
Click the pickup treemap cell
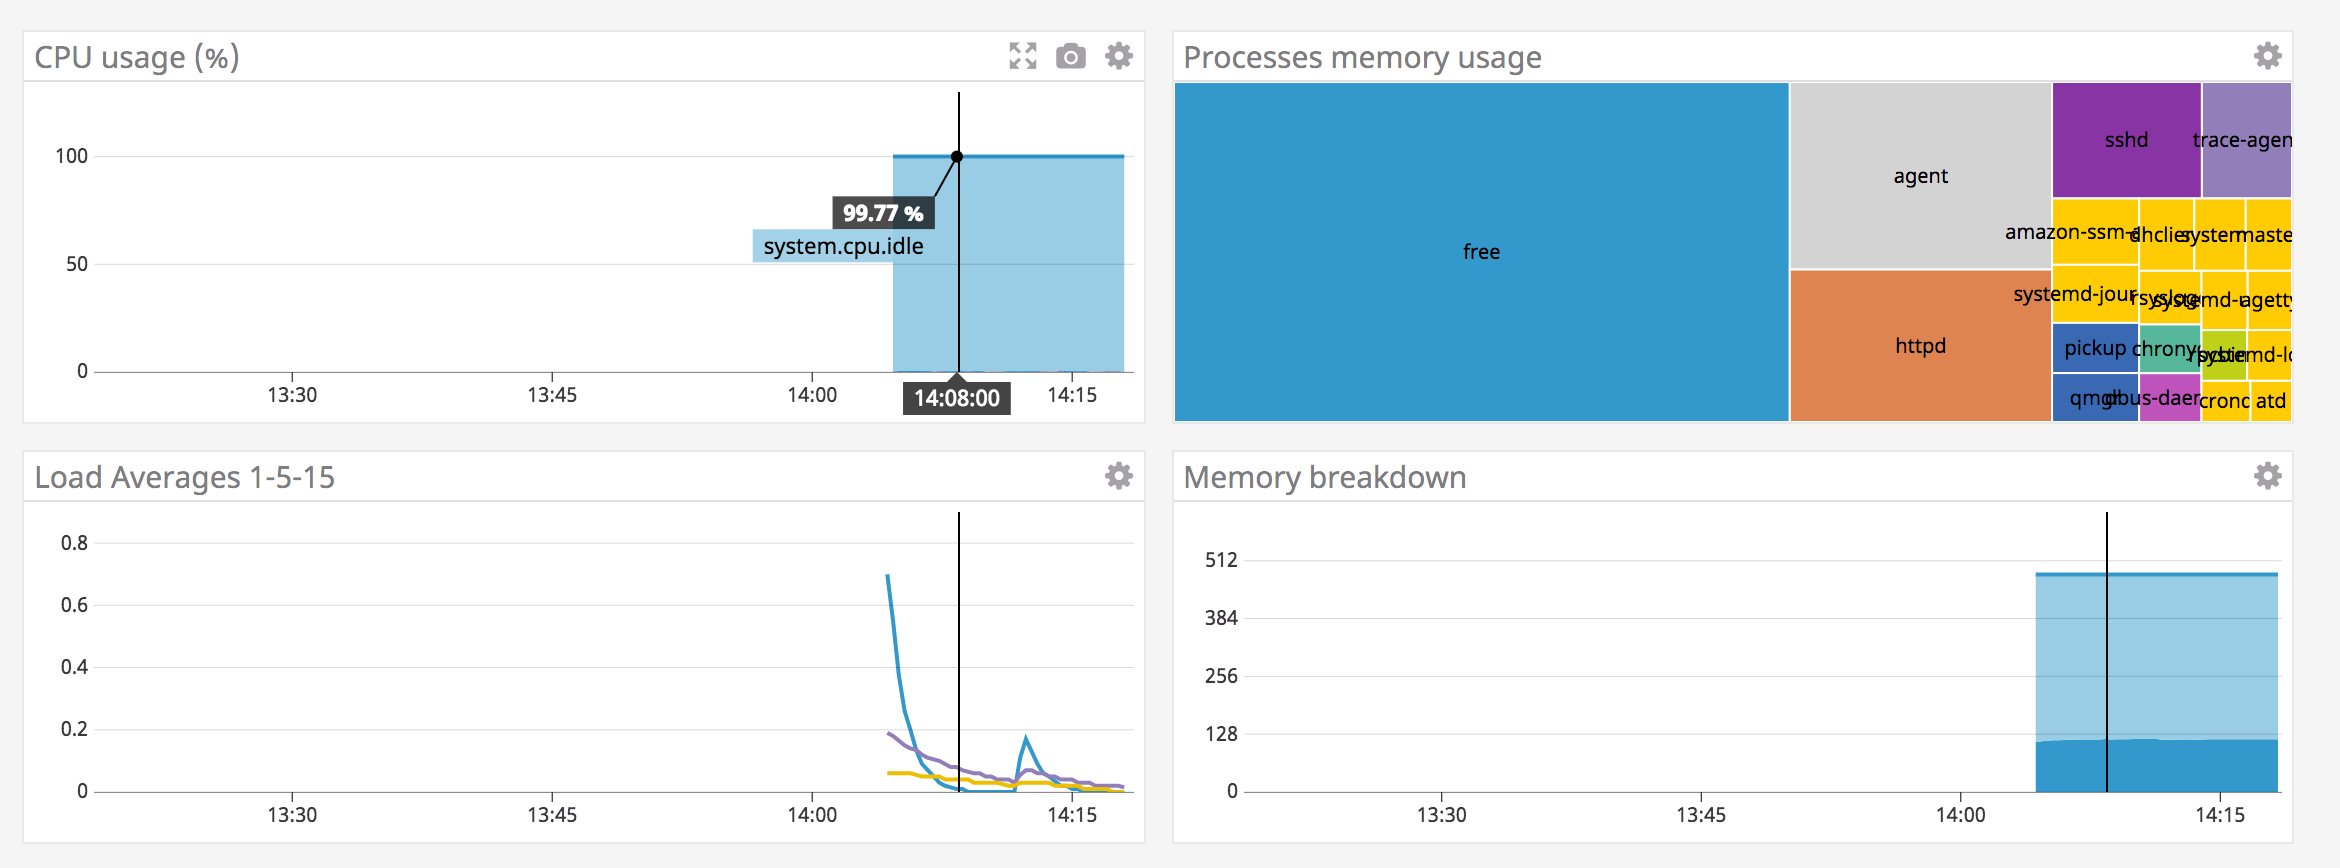(x=2094, y=348)
